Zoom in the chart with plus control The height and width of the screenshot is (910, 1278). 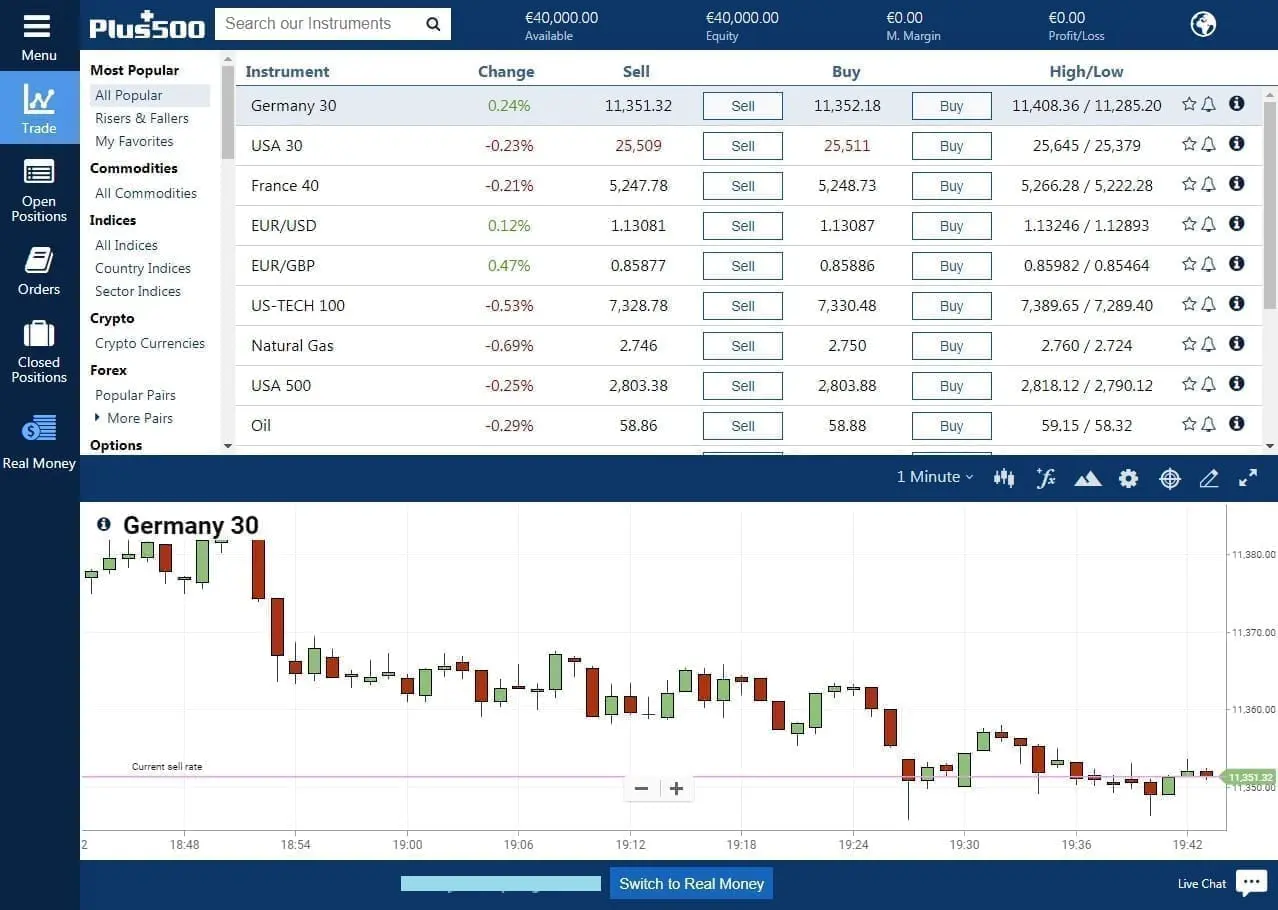click(676, 788)
